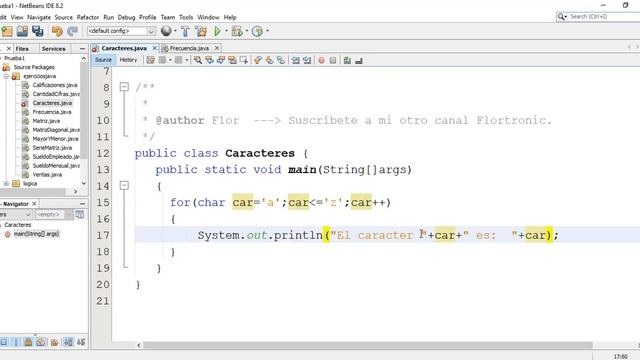Click the Shift Line Left icon
Viewport: 640px width, 360px height.
point(296,60)
